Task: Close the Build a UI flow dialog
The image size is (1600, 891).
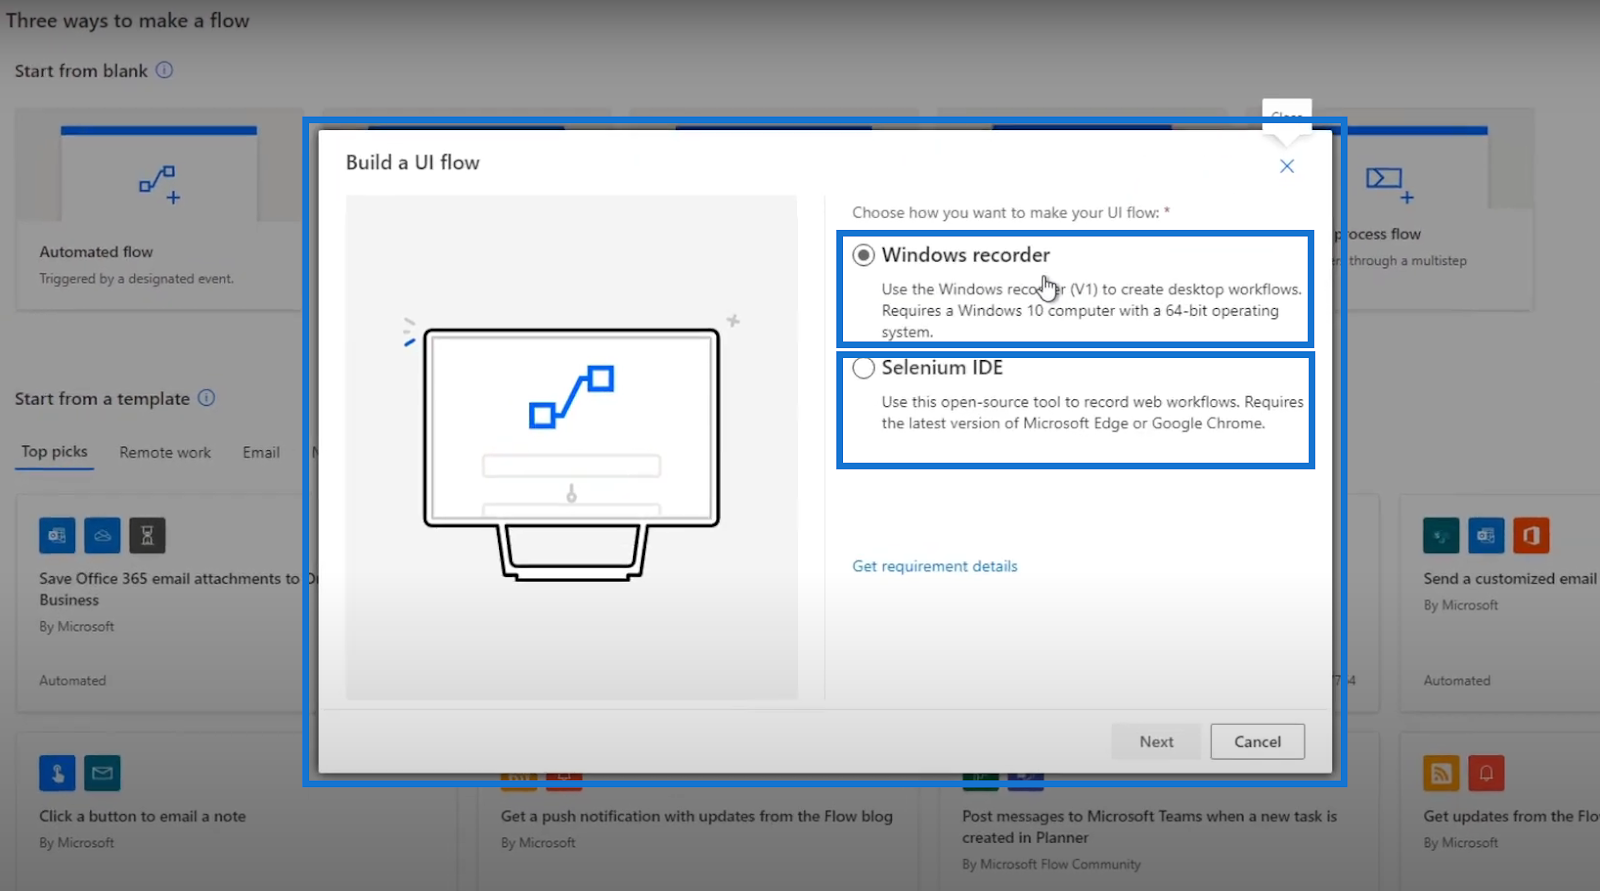Action: point(1287,166)
